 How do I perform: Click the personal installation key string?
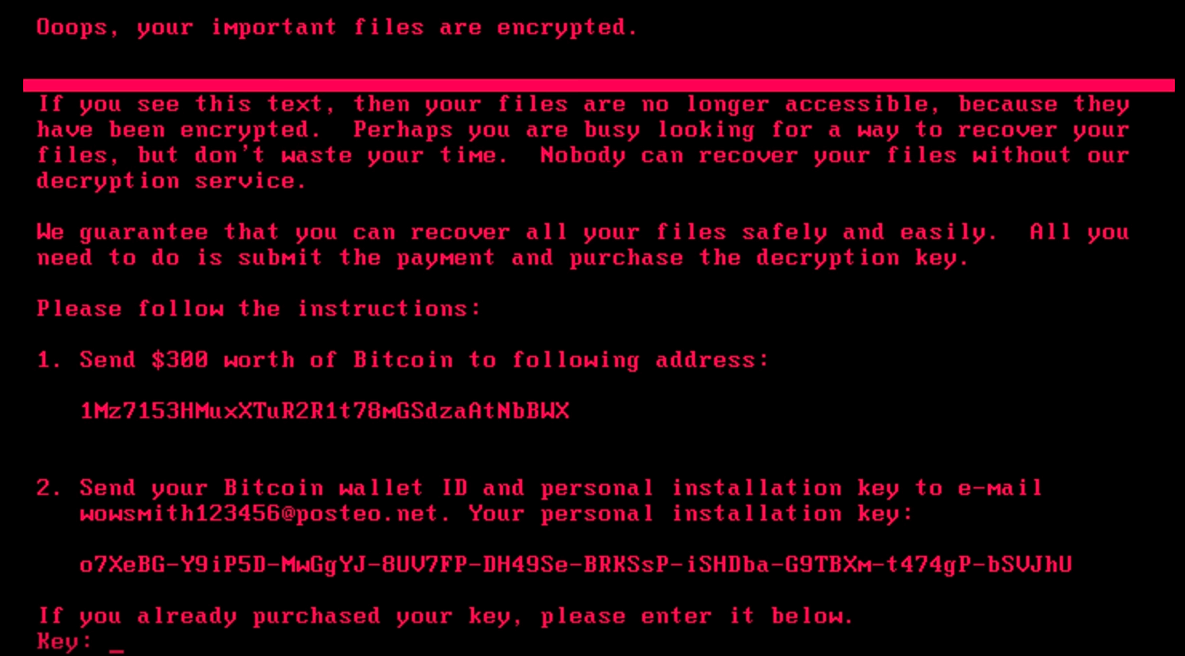[x=575, y=565]
